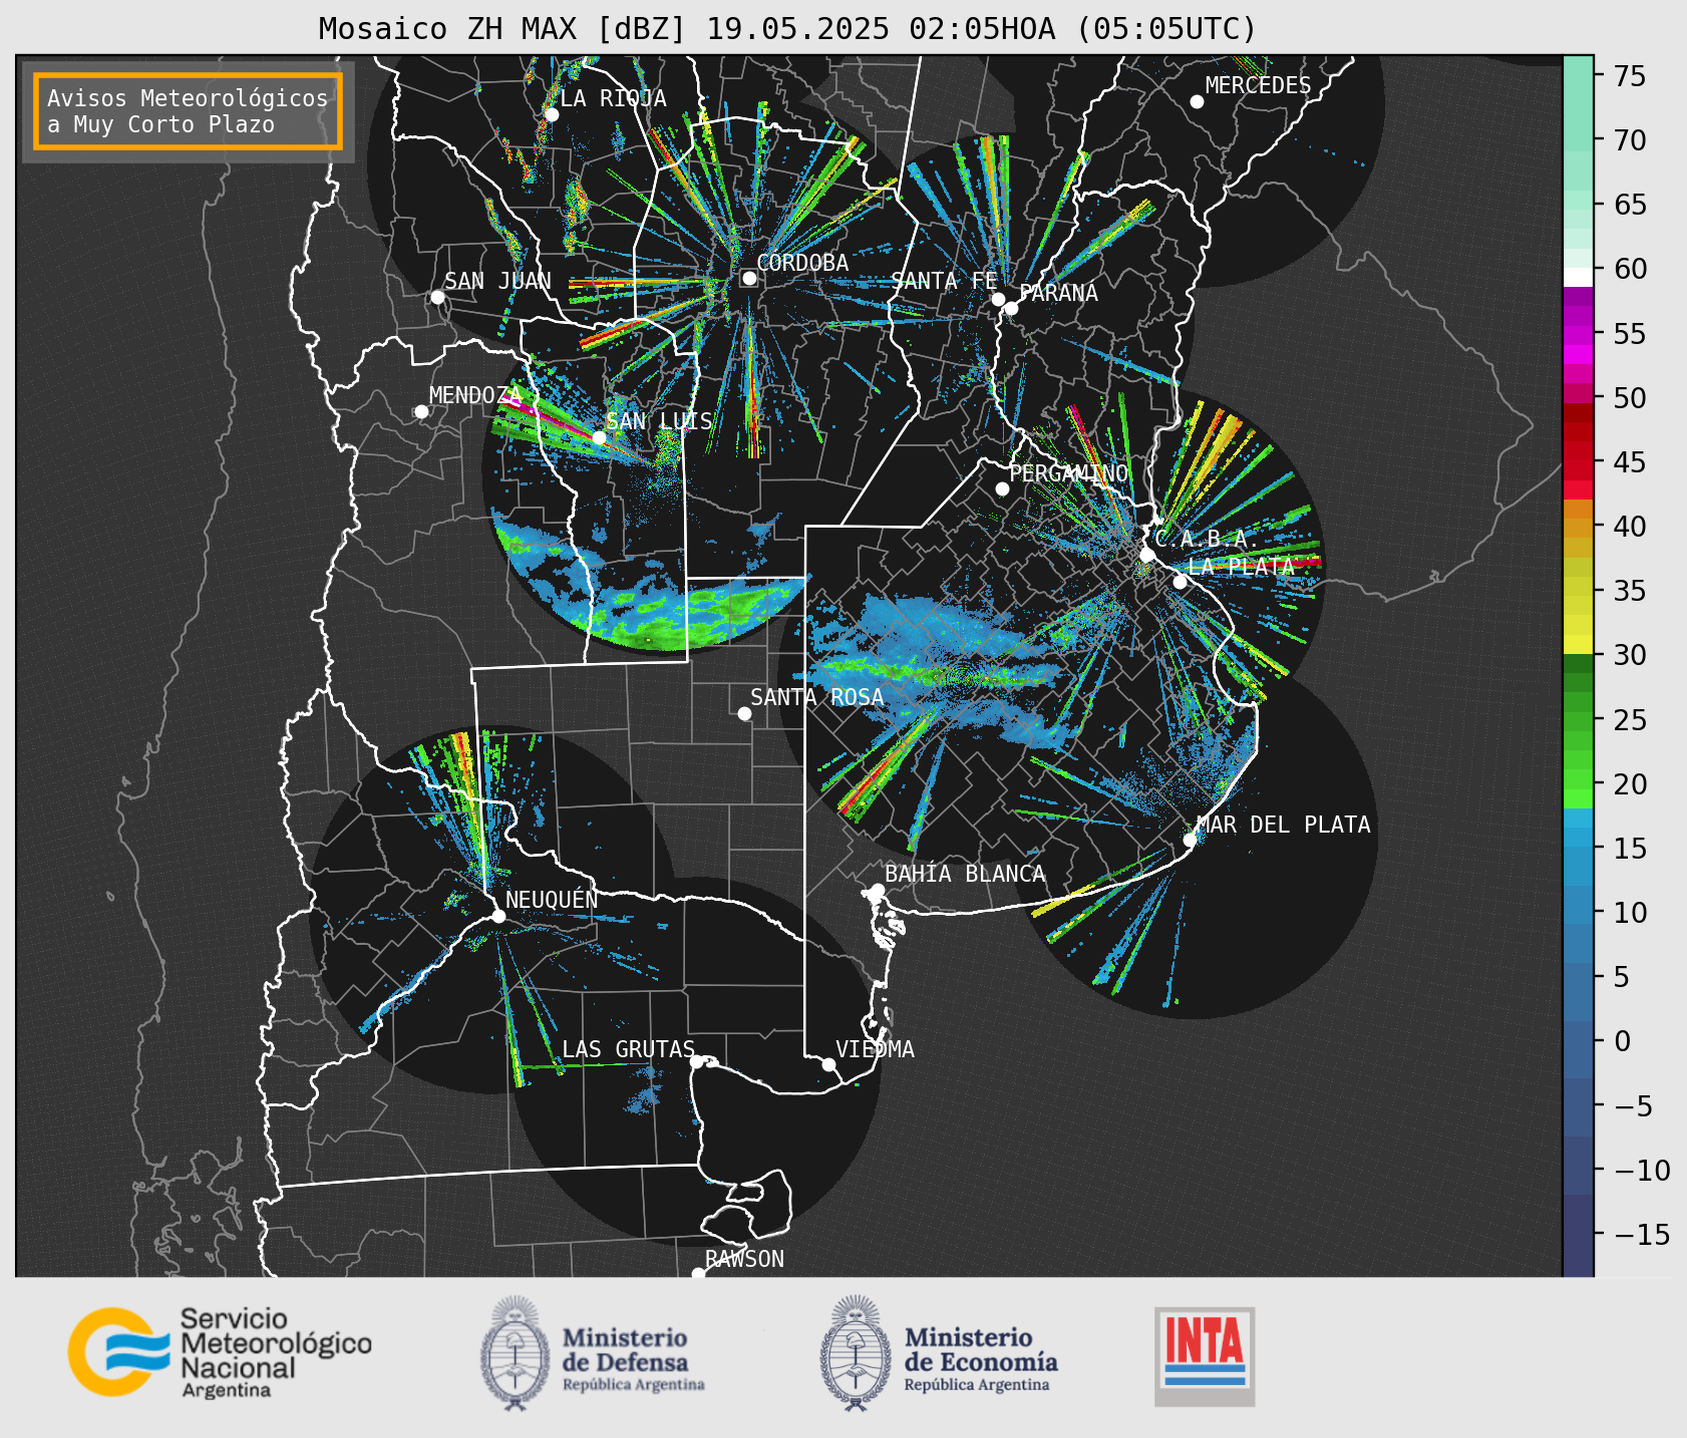
Task: Click the 75 label on the color scale
Action: 1628,76
